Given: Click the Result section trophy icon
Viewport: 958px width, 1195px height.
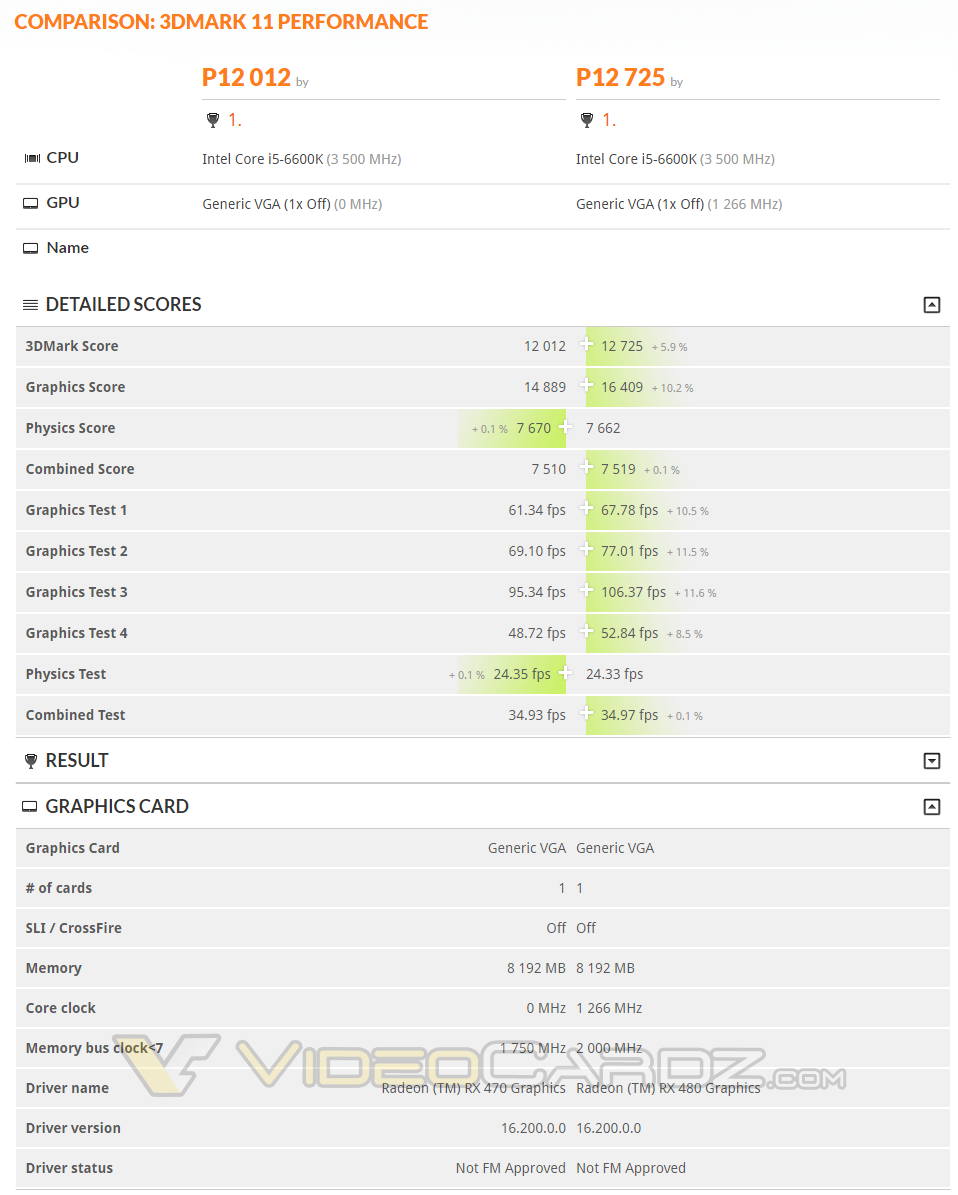Looking at the screenshot, I should 31,761.
